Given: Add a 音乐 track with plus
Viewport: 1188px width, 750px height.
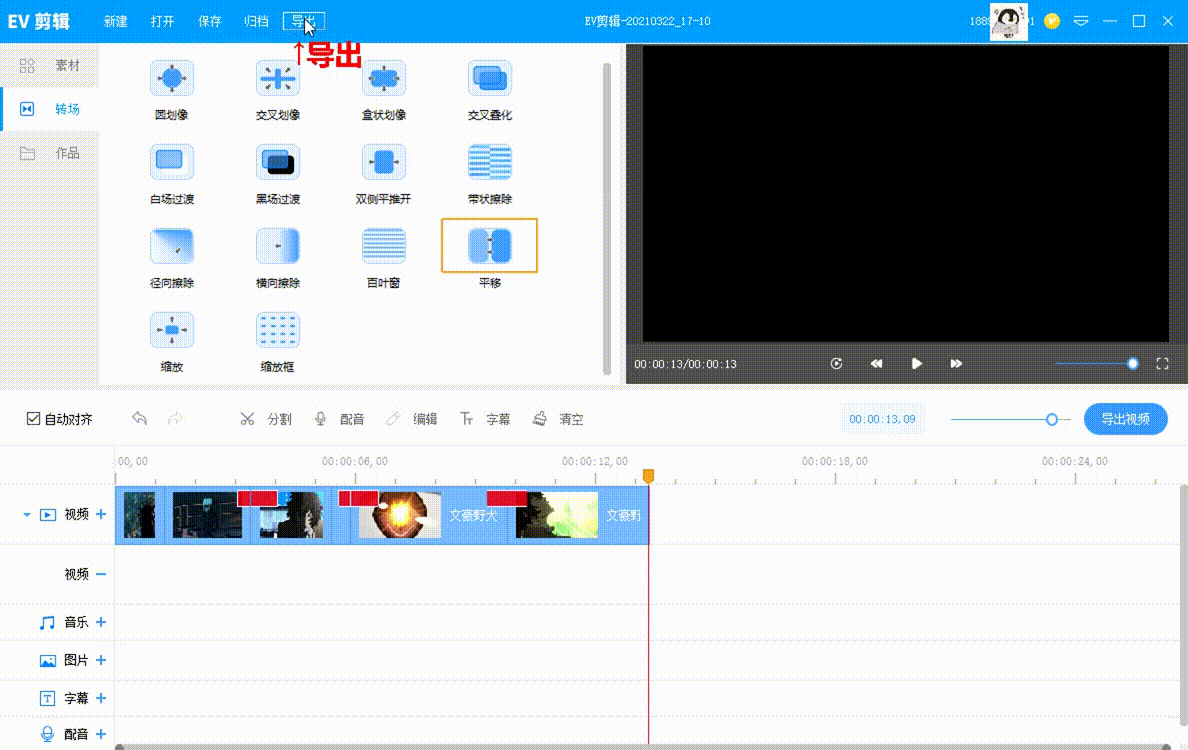Looking at the screenshot, I should tap(101, 622).
